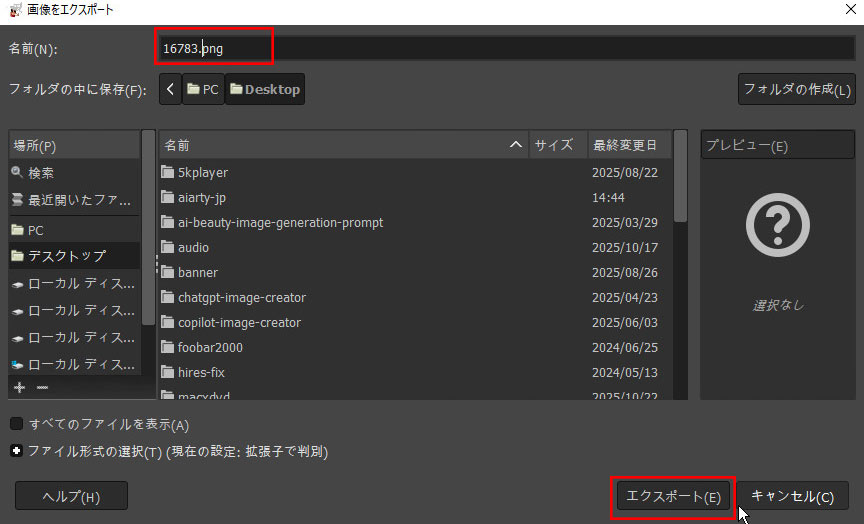Click the Desktop segment in path bar
The height and width of the screenshot is (524, 864).
pyautogui.click(x=265, y=89)
